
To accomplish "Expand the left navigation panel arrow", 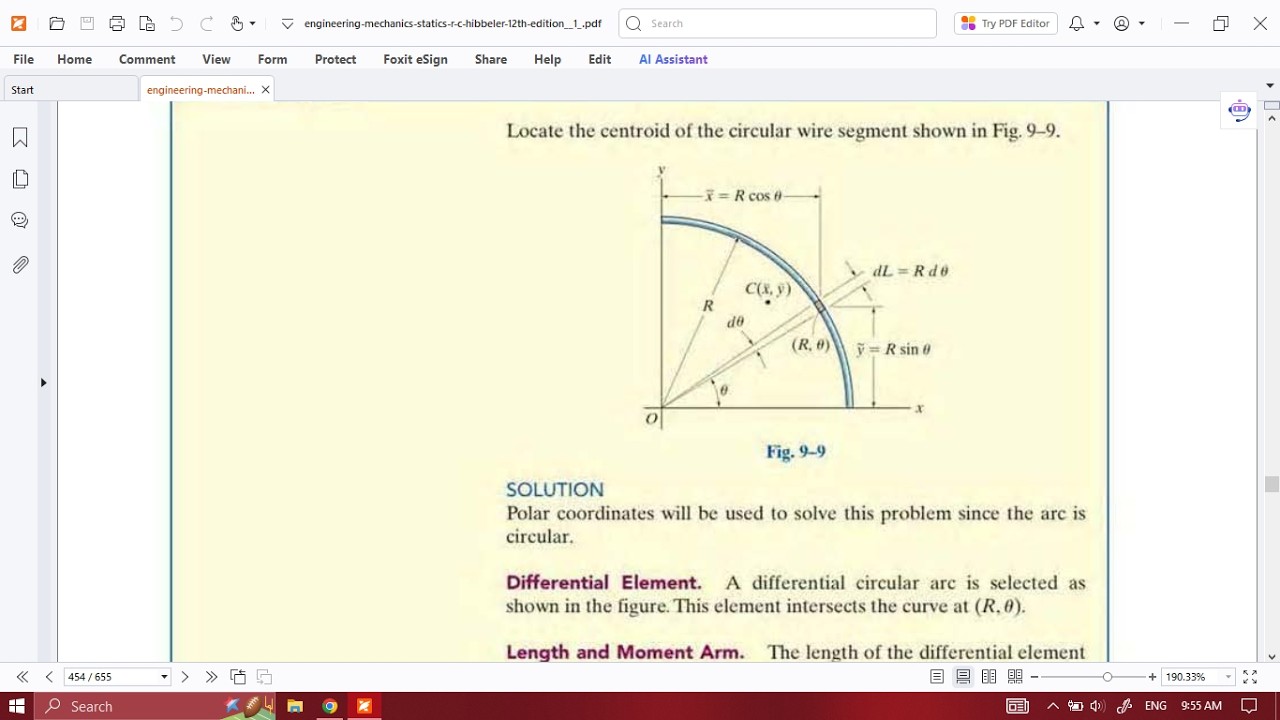I will tap(43, 382).
